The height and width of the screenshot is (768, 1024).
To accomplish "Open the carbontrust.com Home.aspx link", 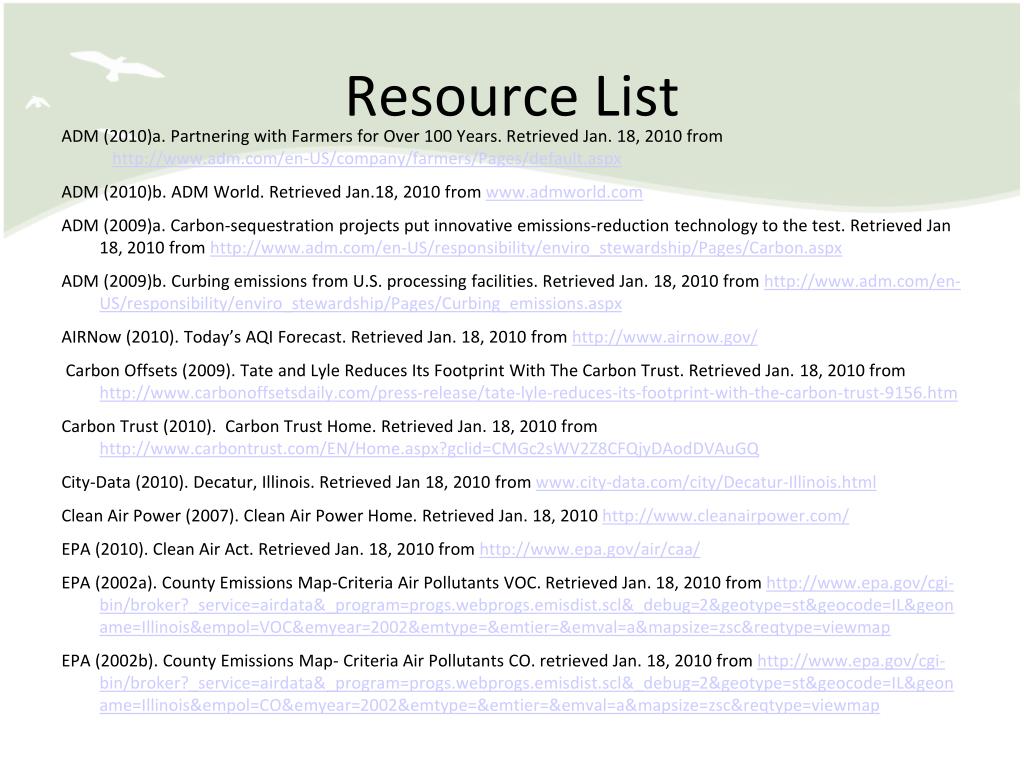I will (429, 449).
